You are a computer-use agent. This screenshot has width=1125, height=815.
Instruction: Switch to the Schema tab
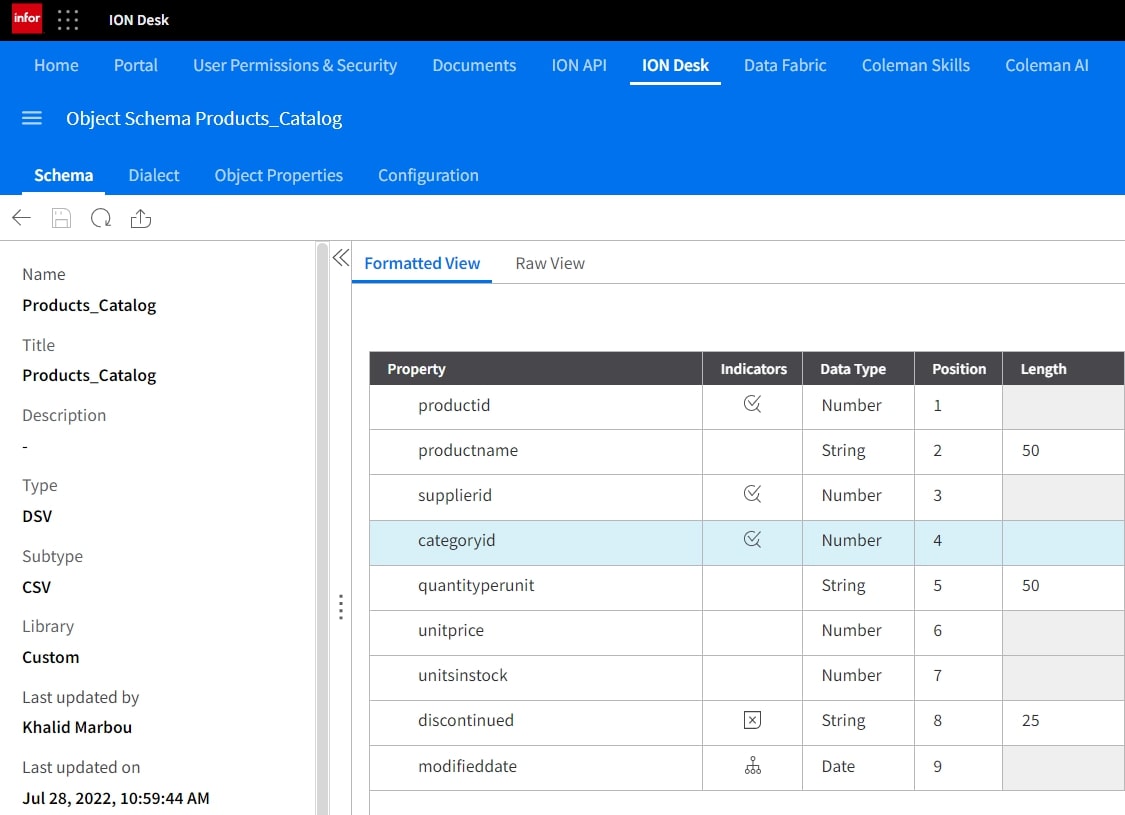64,176
